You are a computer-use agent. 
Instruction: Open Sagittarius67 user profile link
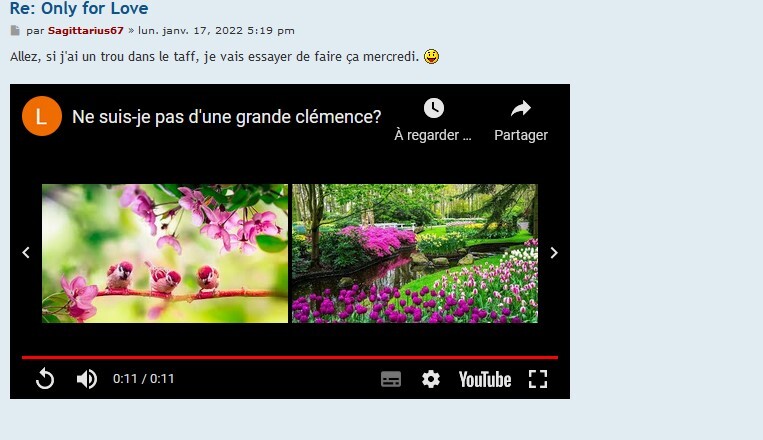point(86,30)
